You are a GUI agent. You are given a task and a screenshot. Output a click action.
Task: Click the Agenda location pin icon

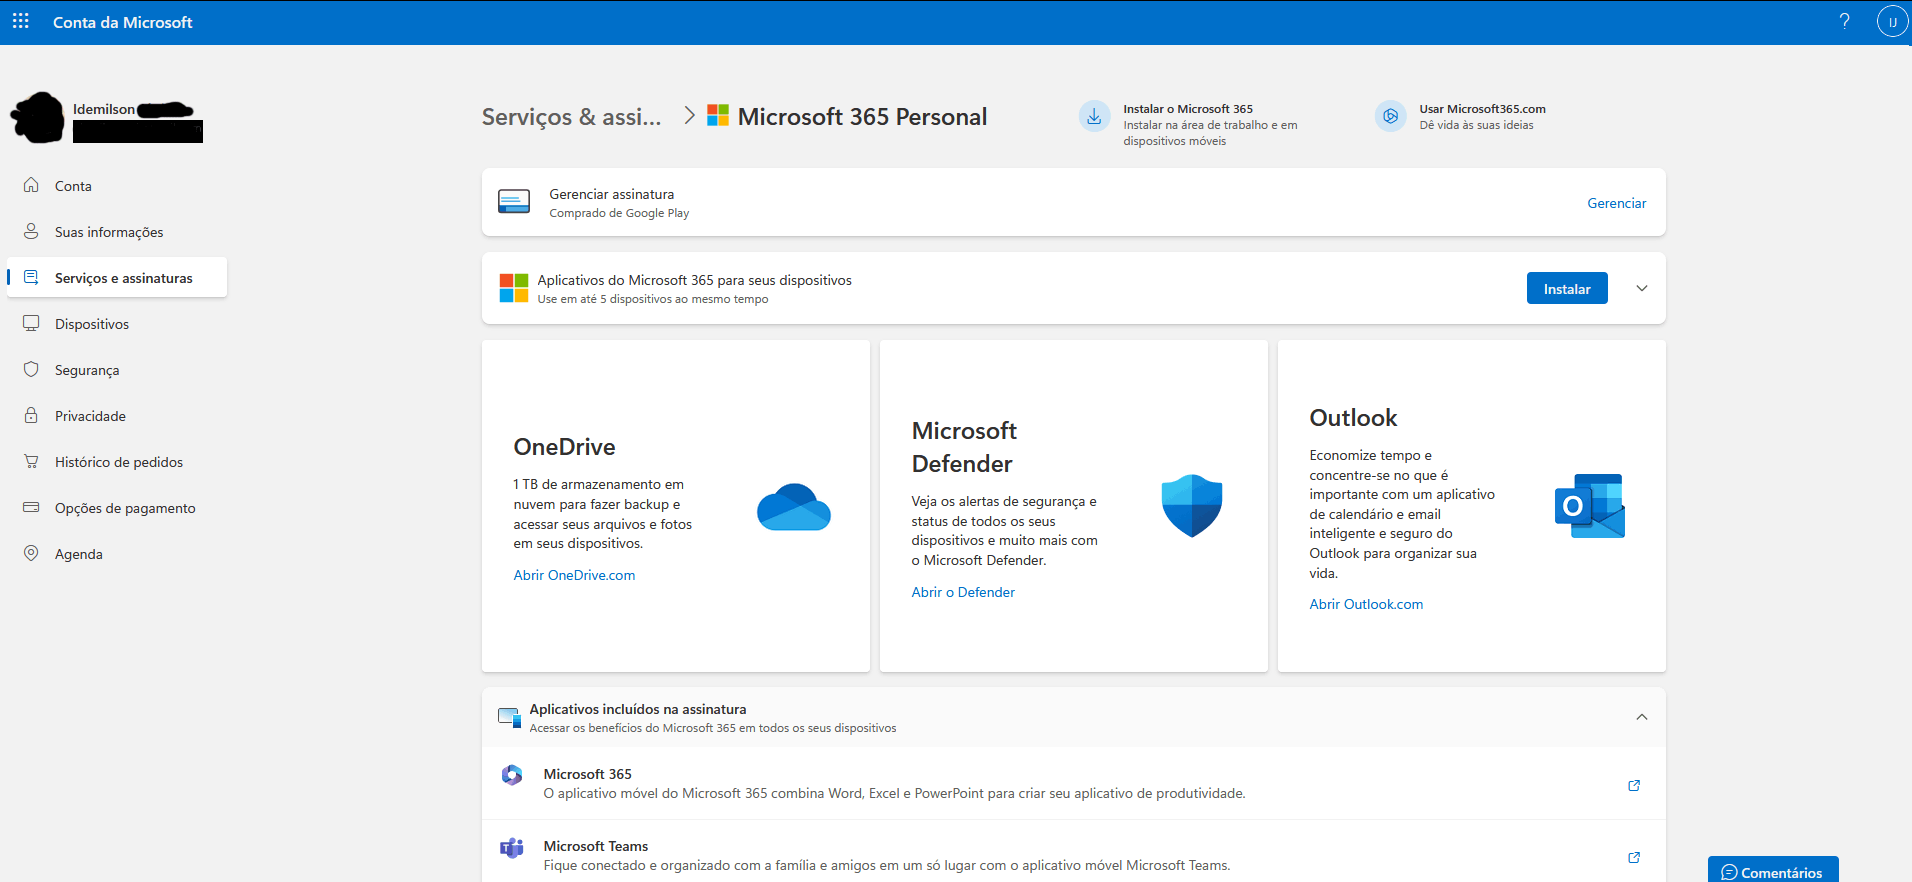[31, 553]
